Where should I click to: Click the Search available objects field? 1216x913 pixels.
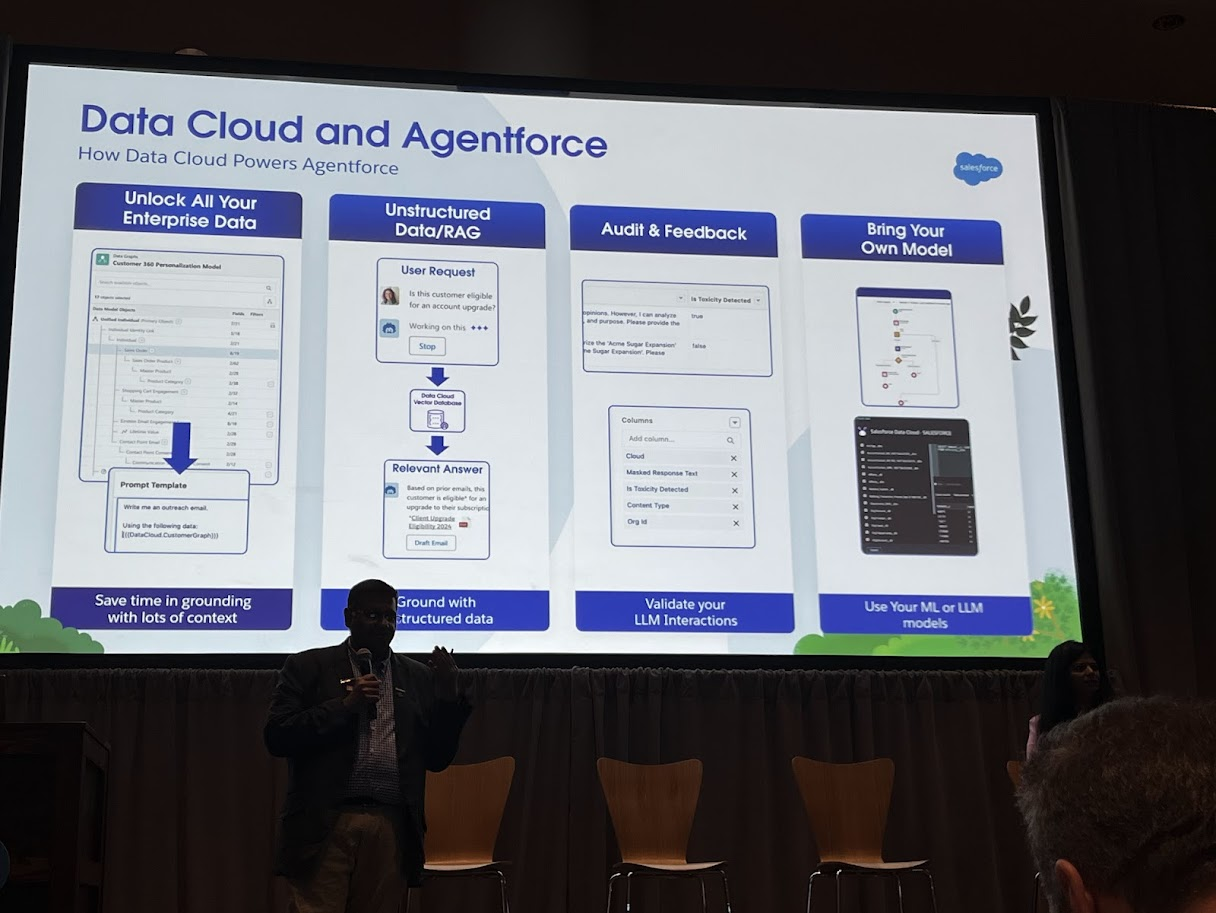click(x=184, y=286)
